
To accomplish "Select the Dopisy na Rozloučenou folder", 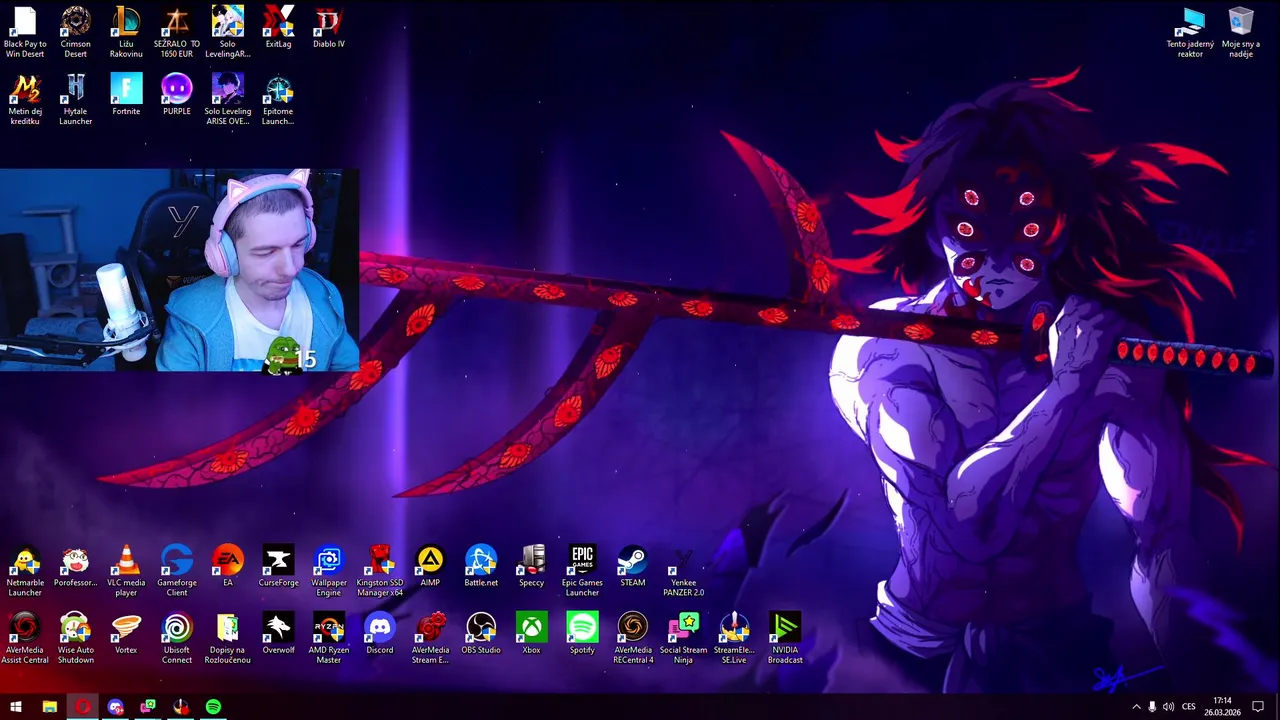I will 227,638.
